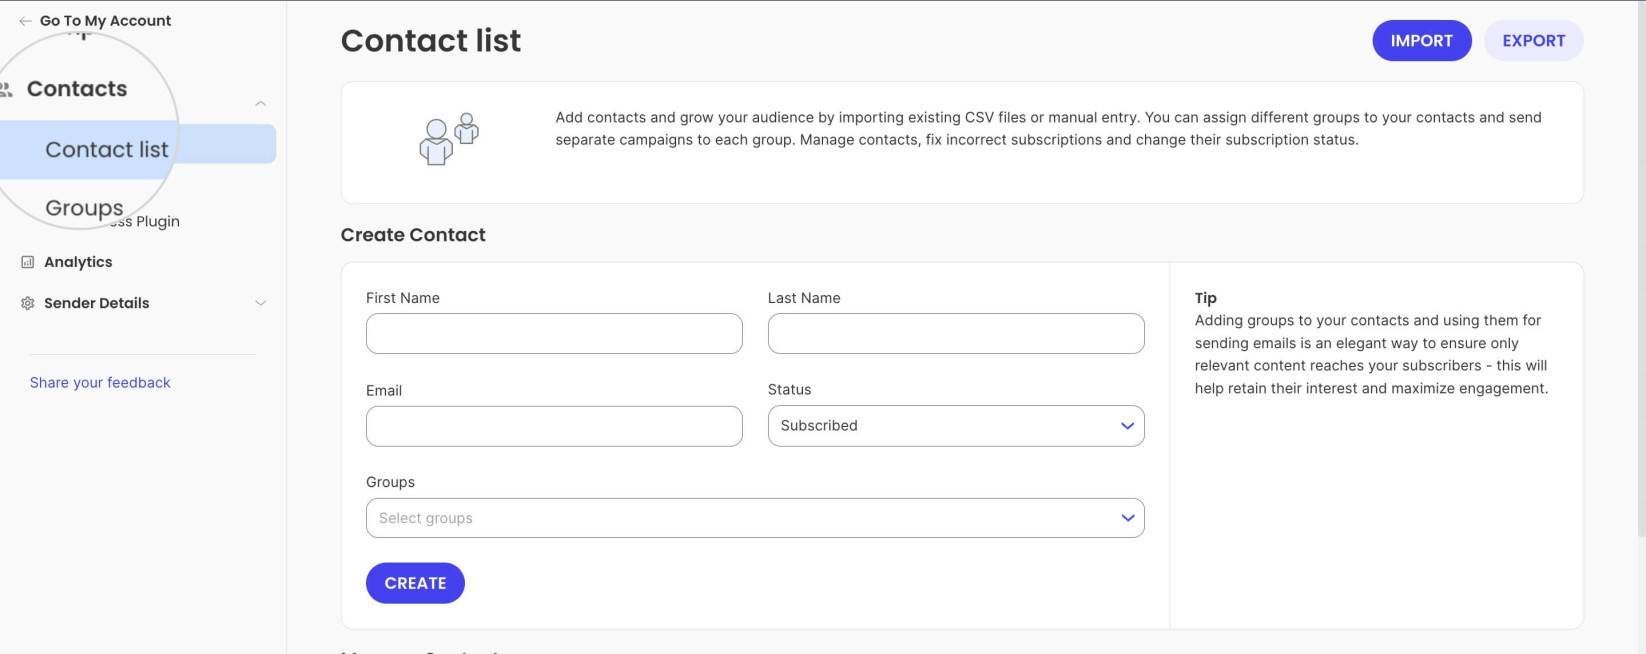Expand the Sender Details chevron

coord(260,303)
